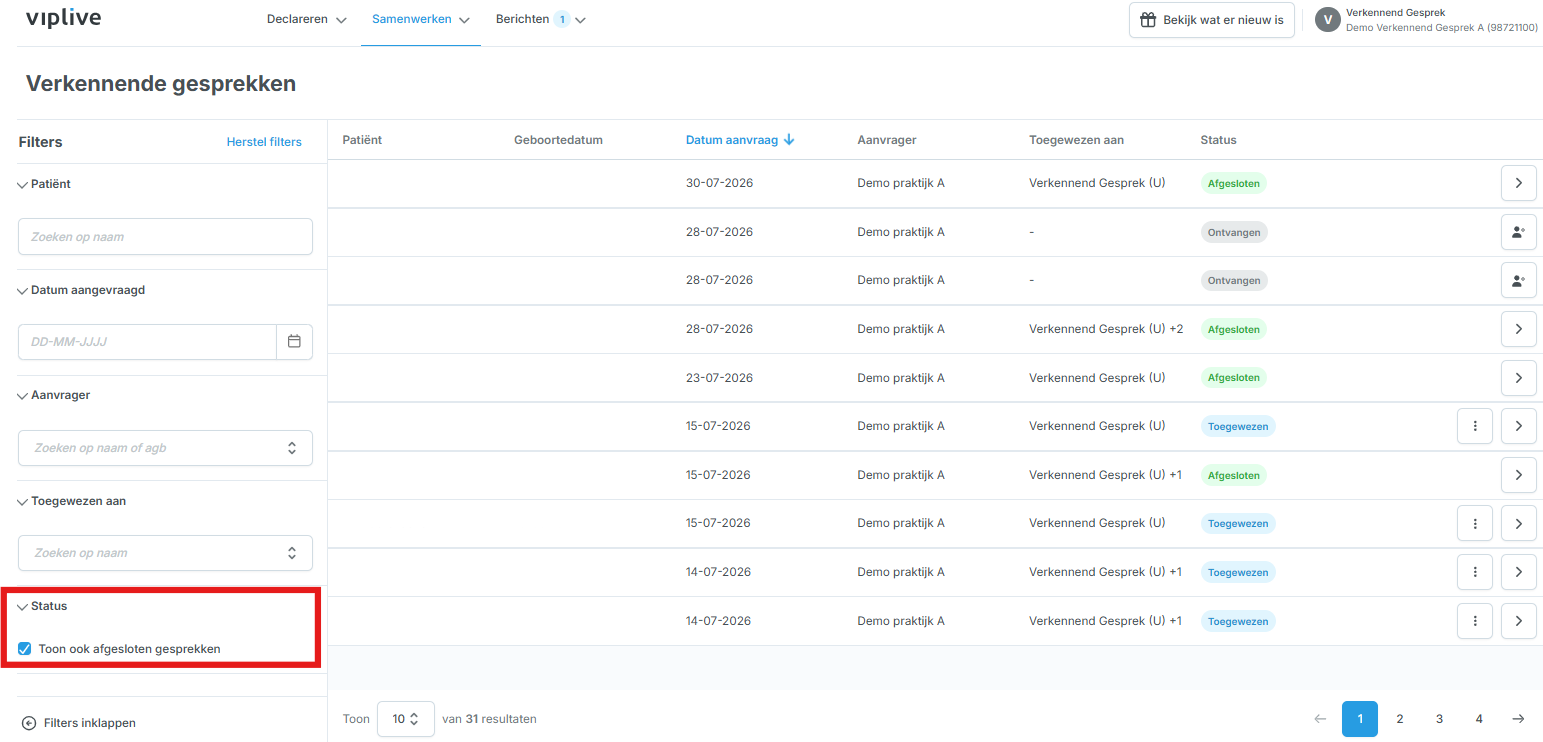The image size is (1543, 742).
Task: Go to page 3
Action: click(1439, 719)
